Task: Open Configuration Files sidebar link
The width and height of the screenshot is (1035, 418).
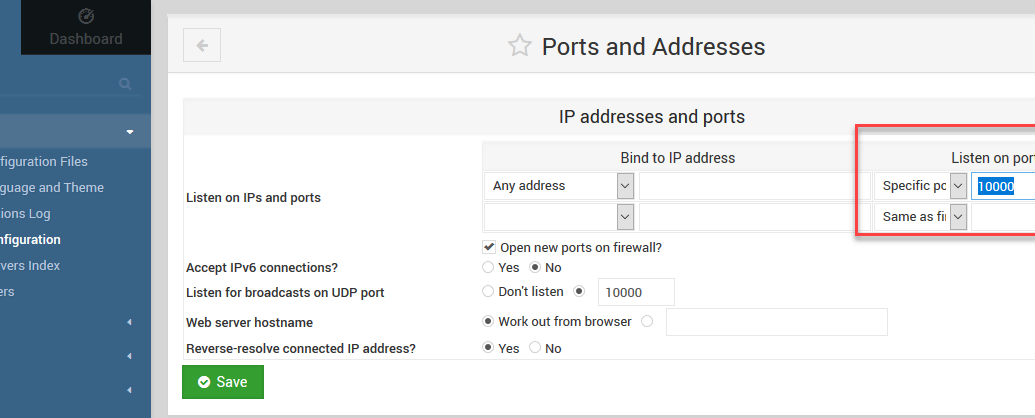Action: (44, 162)
